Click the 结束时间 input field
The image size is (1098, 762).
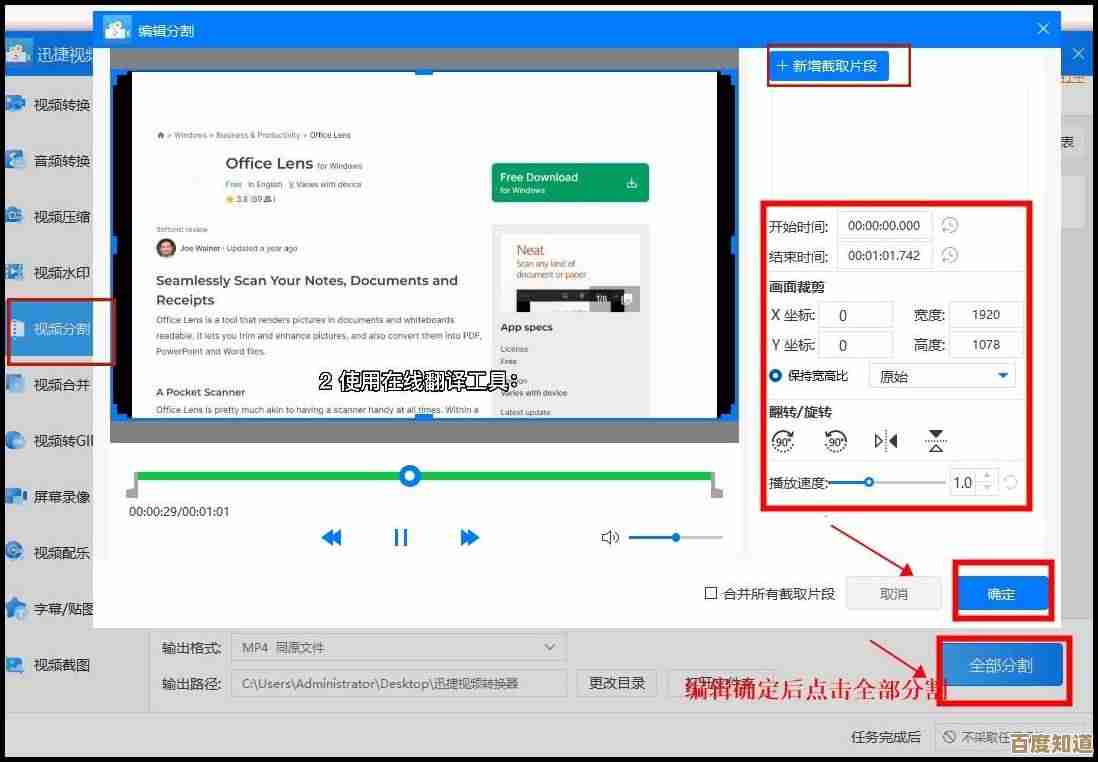click(884, 255)
